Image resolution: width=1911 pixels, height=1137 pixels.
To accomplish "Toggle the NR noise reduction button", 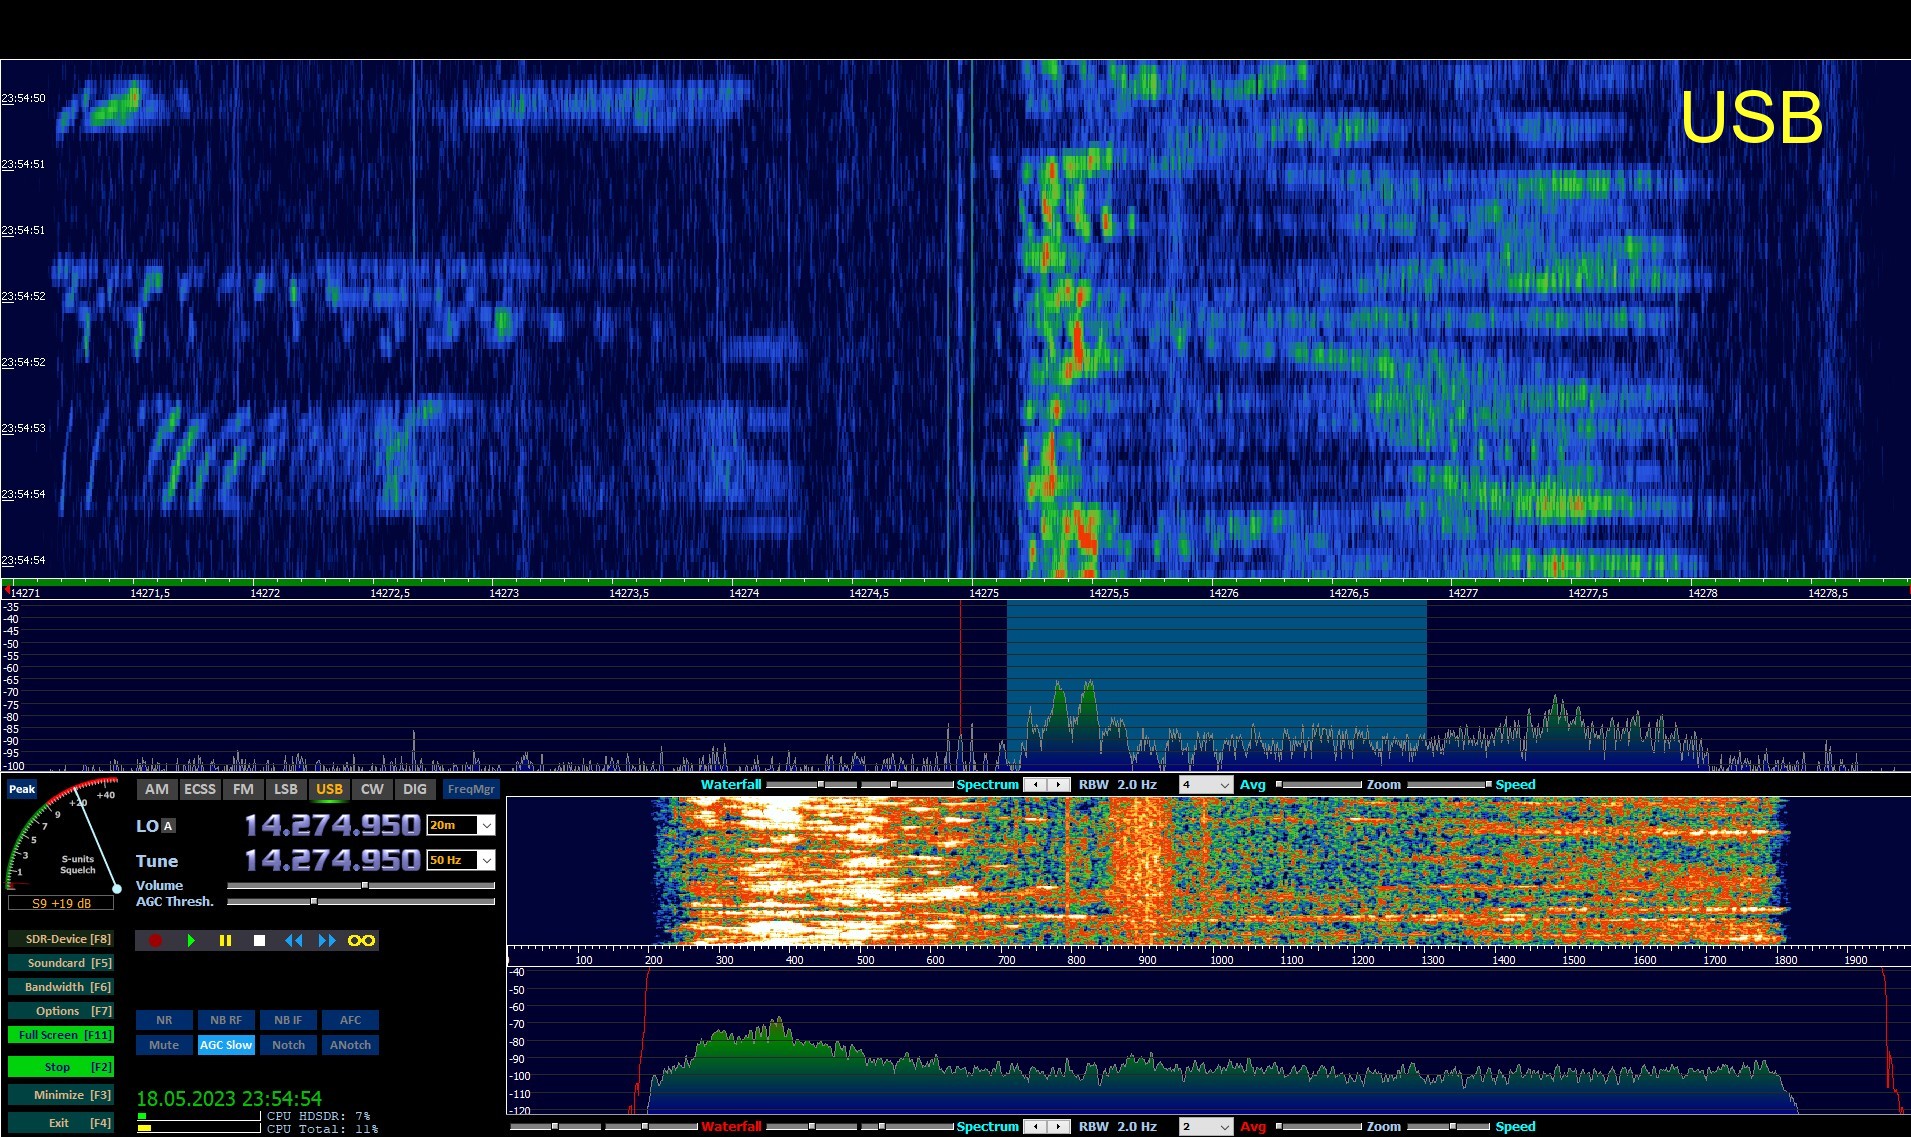I will click(x=164, y=1020).
